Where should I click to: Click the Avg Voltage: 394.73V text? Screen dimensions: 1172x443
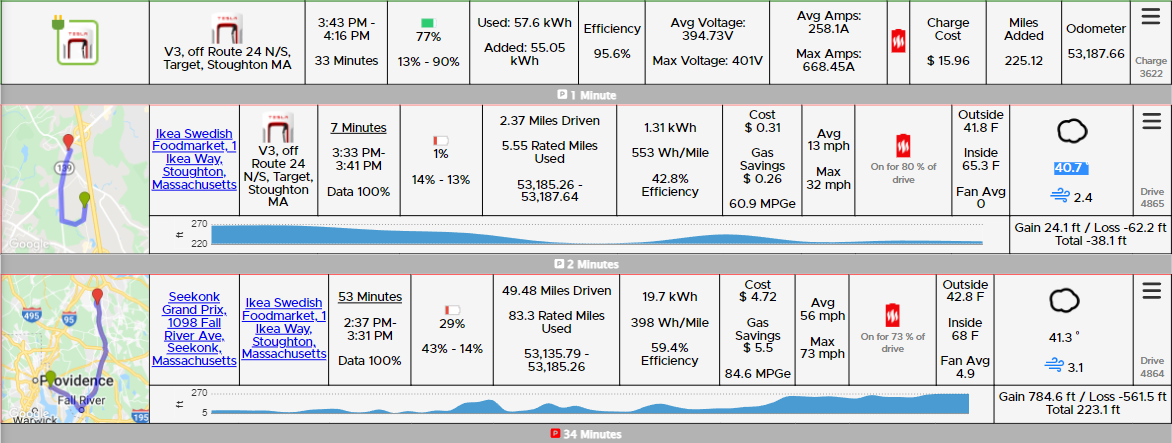click(x=708, y=29)
